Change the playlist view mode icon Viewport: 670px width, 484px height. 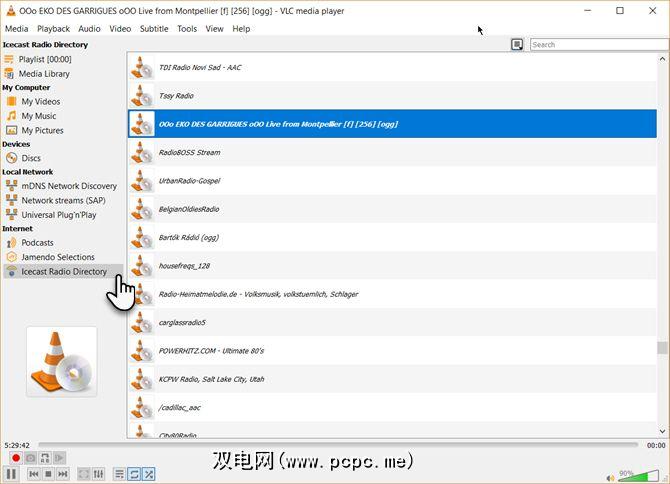pyautogui.click(x=517, y=44)
